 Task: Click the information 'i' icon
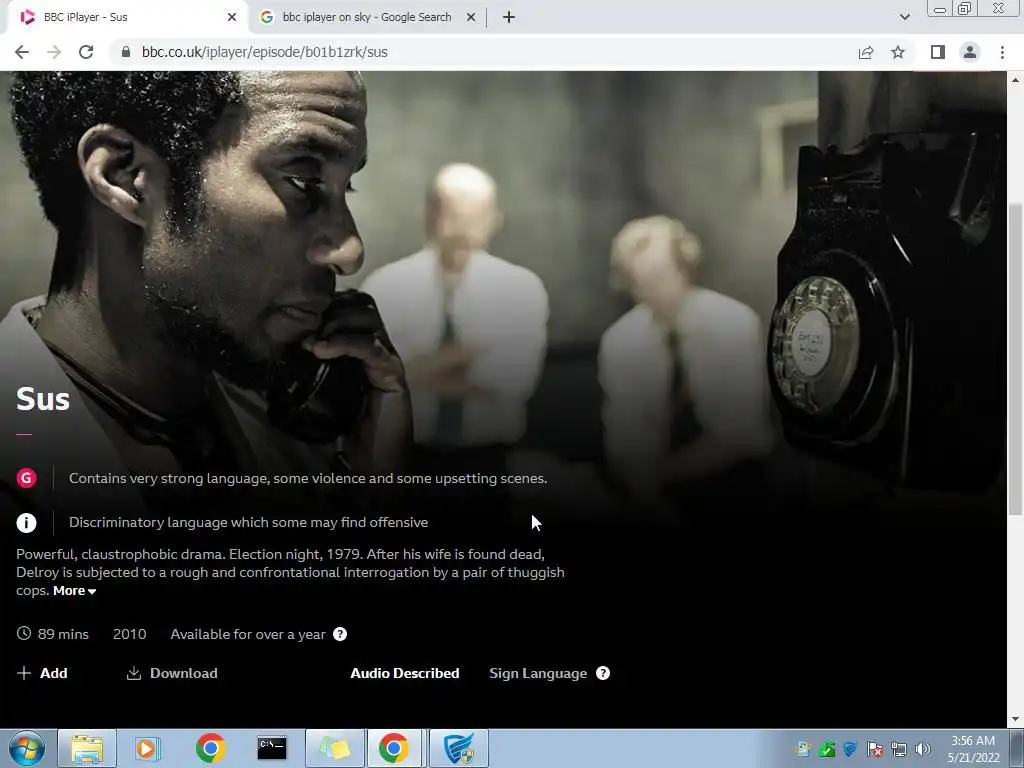tap(26, 522)
